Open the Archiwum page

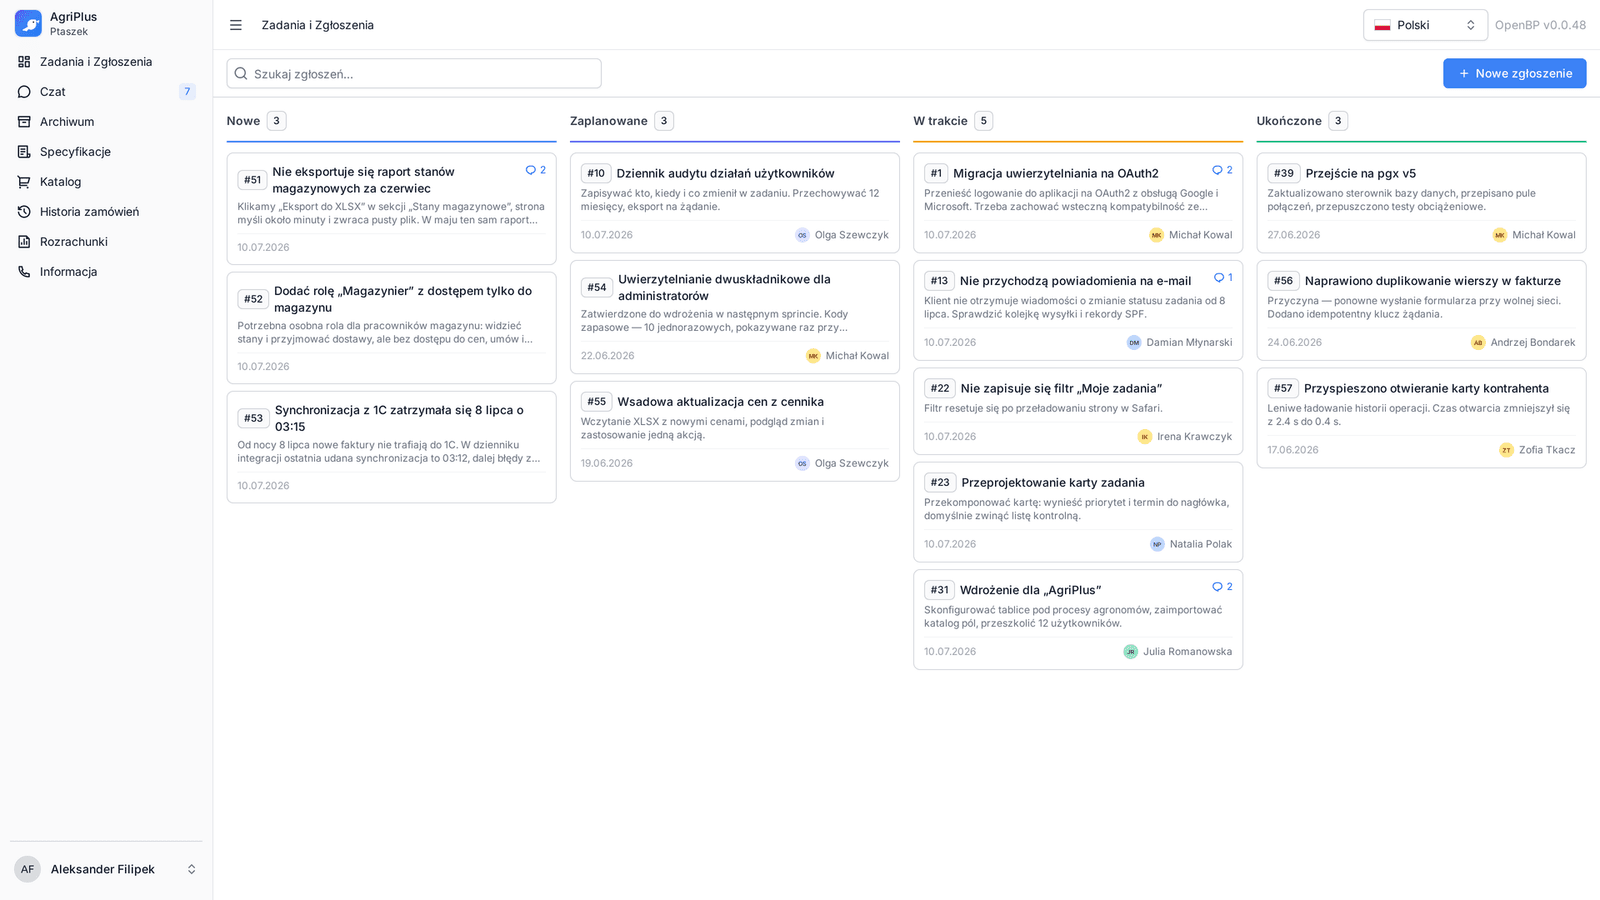tap(106, 122)
